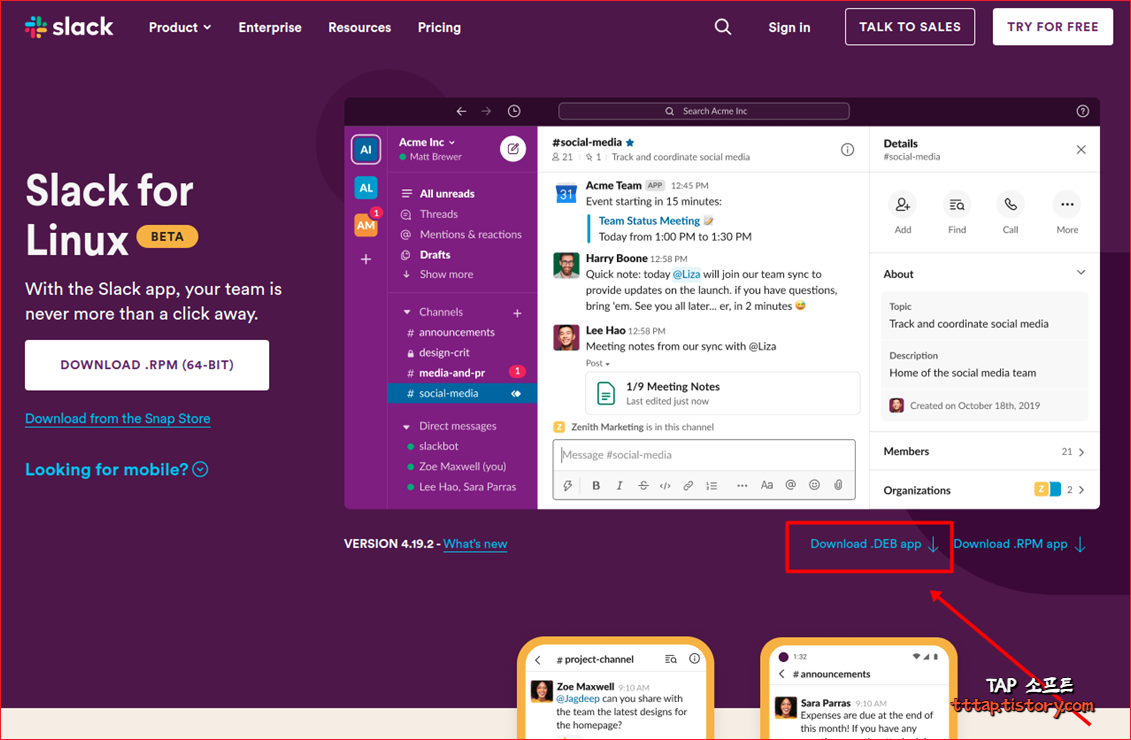Open the 1/9 Meeting Notes attachment
This screenshot has width=1131, height=740.
pos(723,393)
